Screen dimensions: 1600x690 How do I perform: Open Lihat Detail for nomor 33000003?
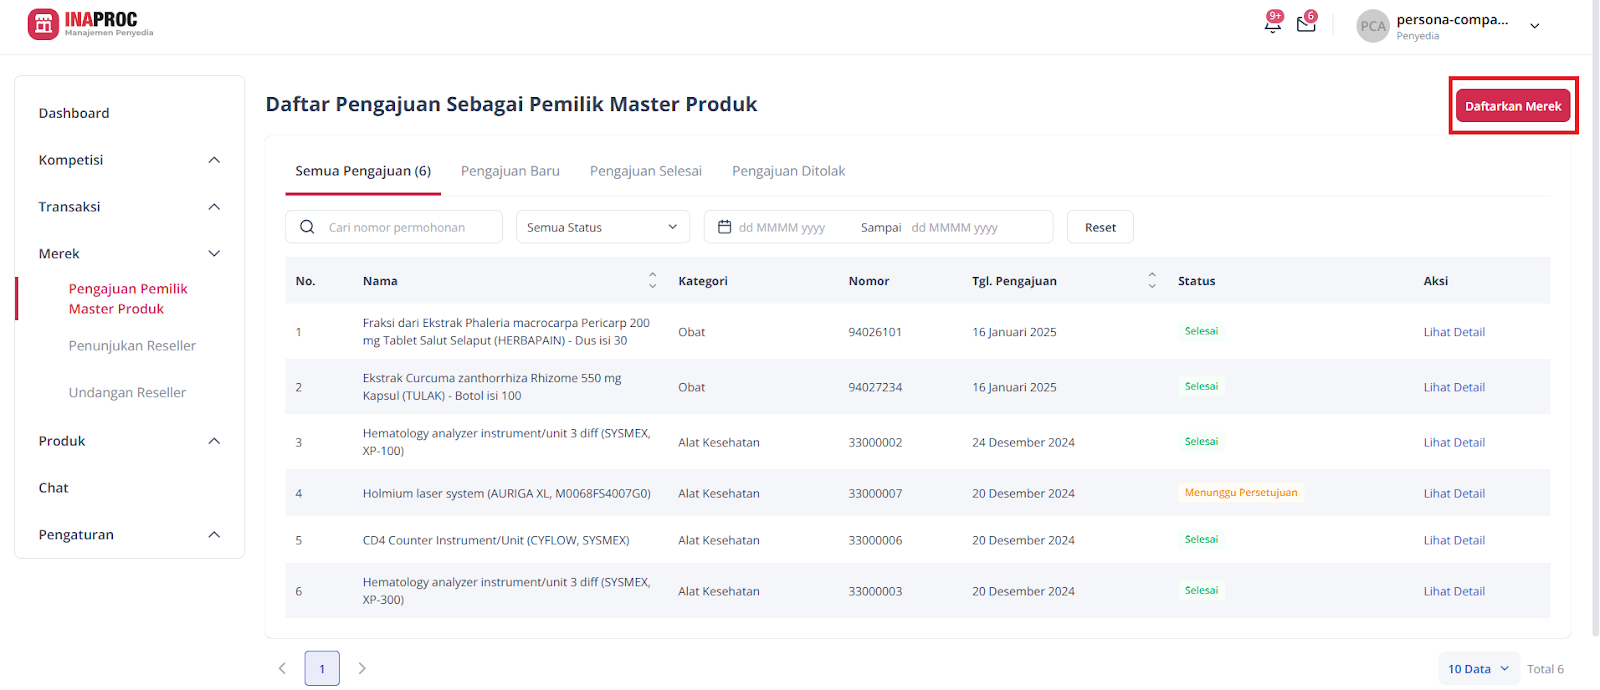[x=1454, y=591]
